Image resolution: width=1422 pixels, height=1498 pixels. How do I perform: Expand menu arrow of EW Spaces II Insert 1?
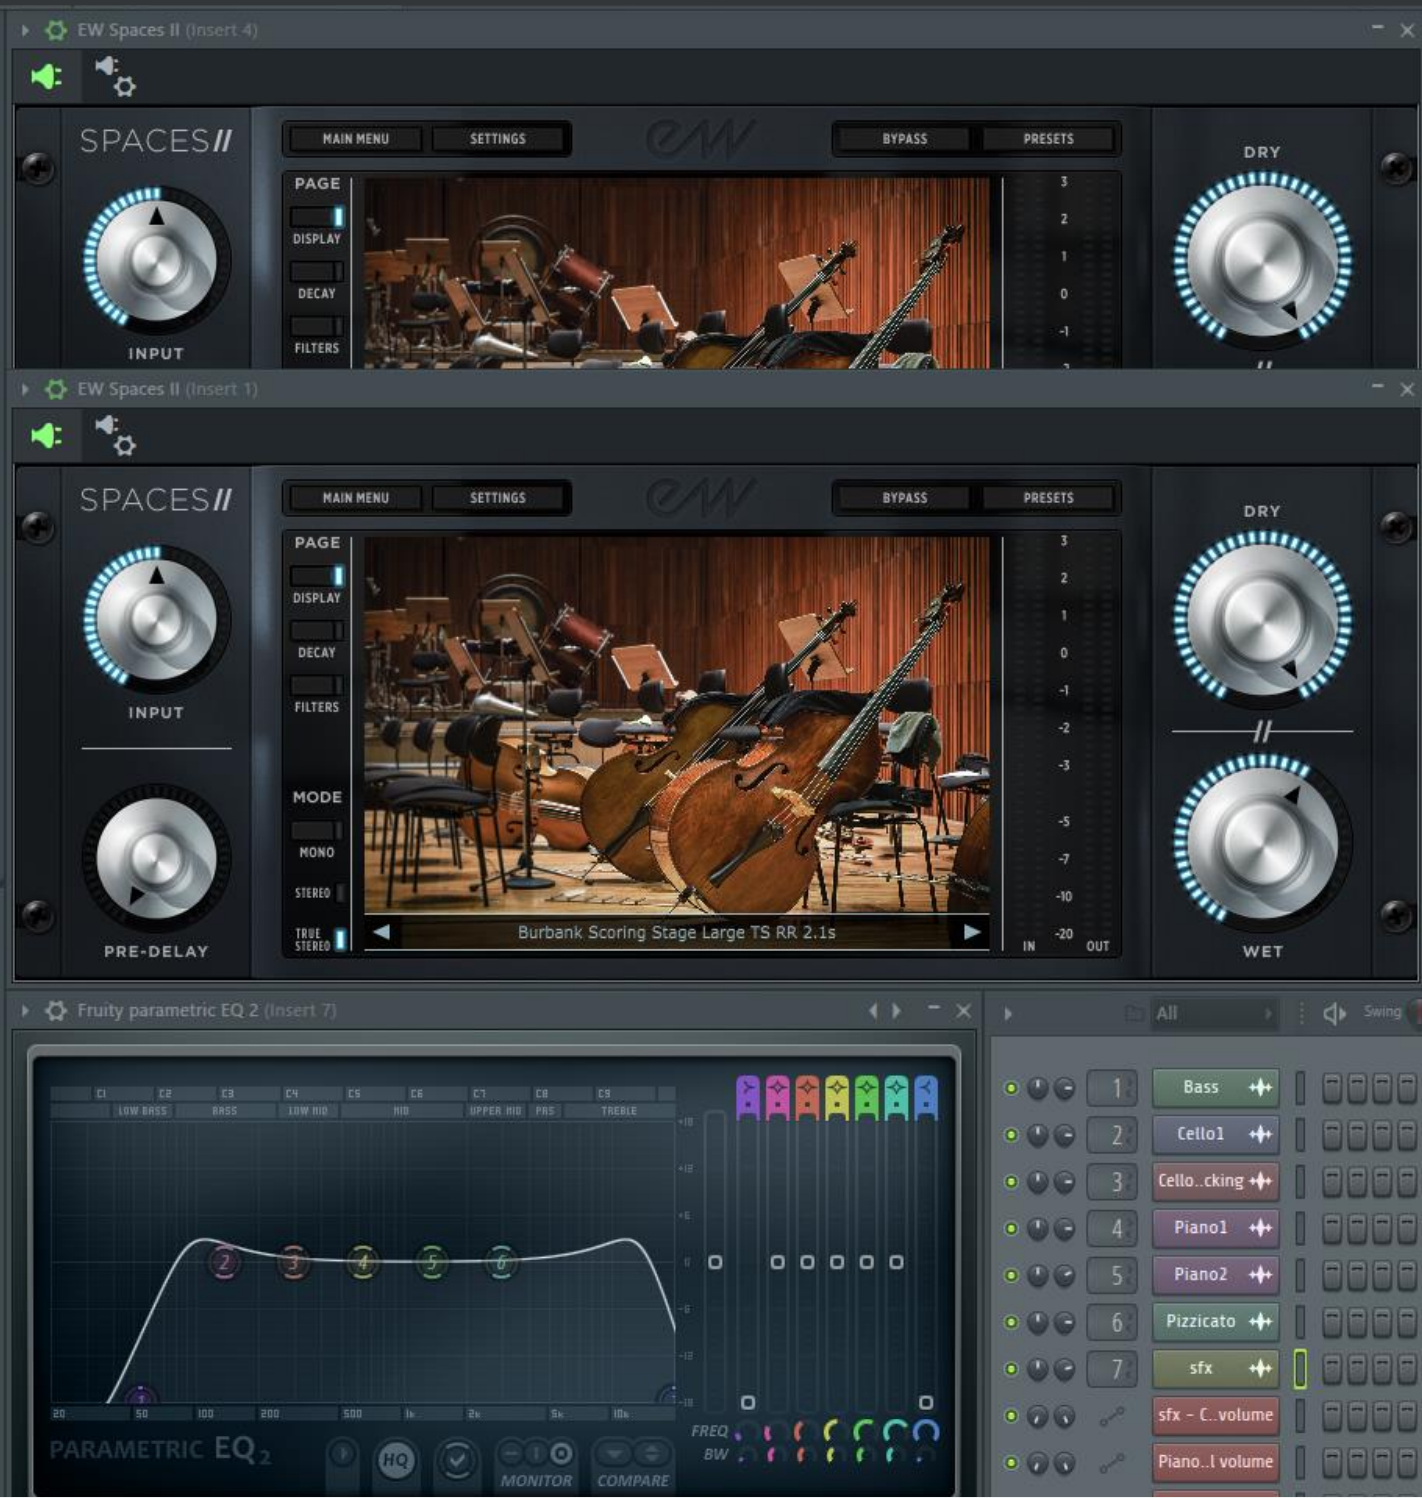click(25, 389)
